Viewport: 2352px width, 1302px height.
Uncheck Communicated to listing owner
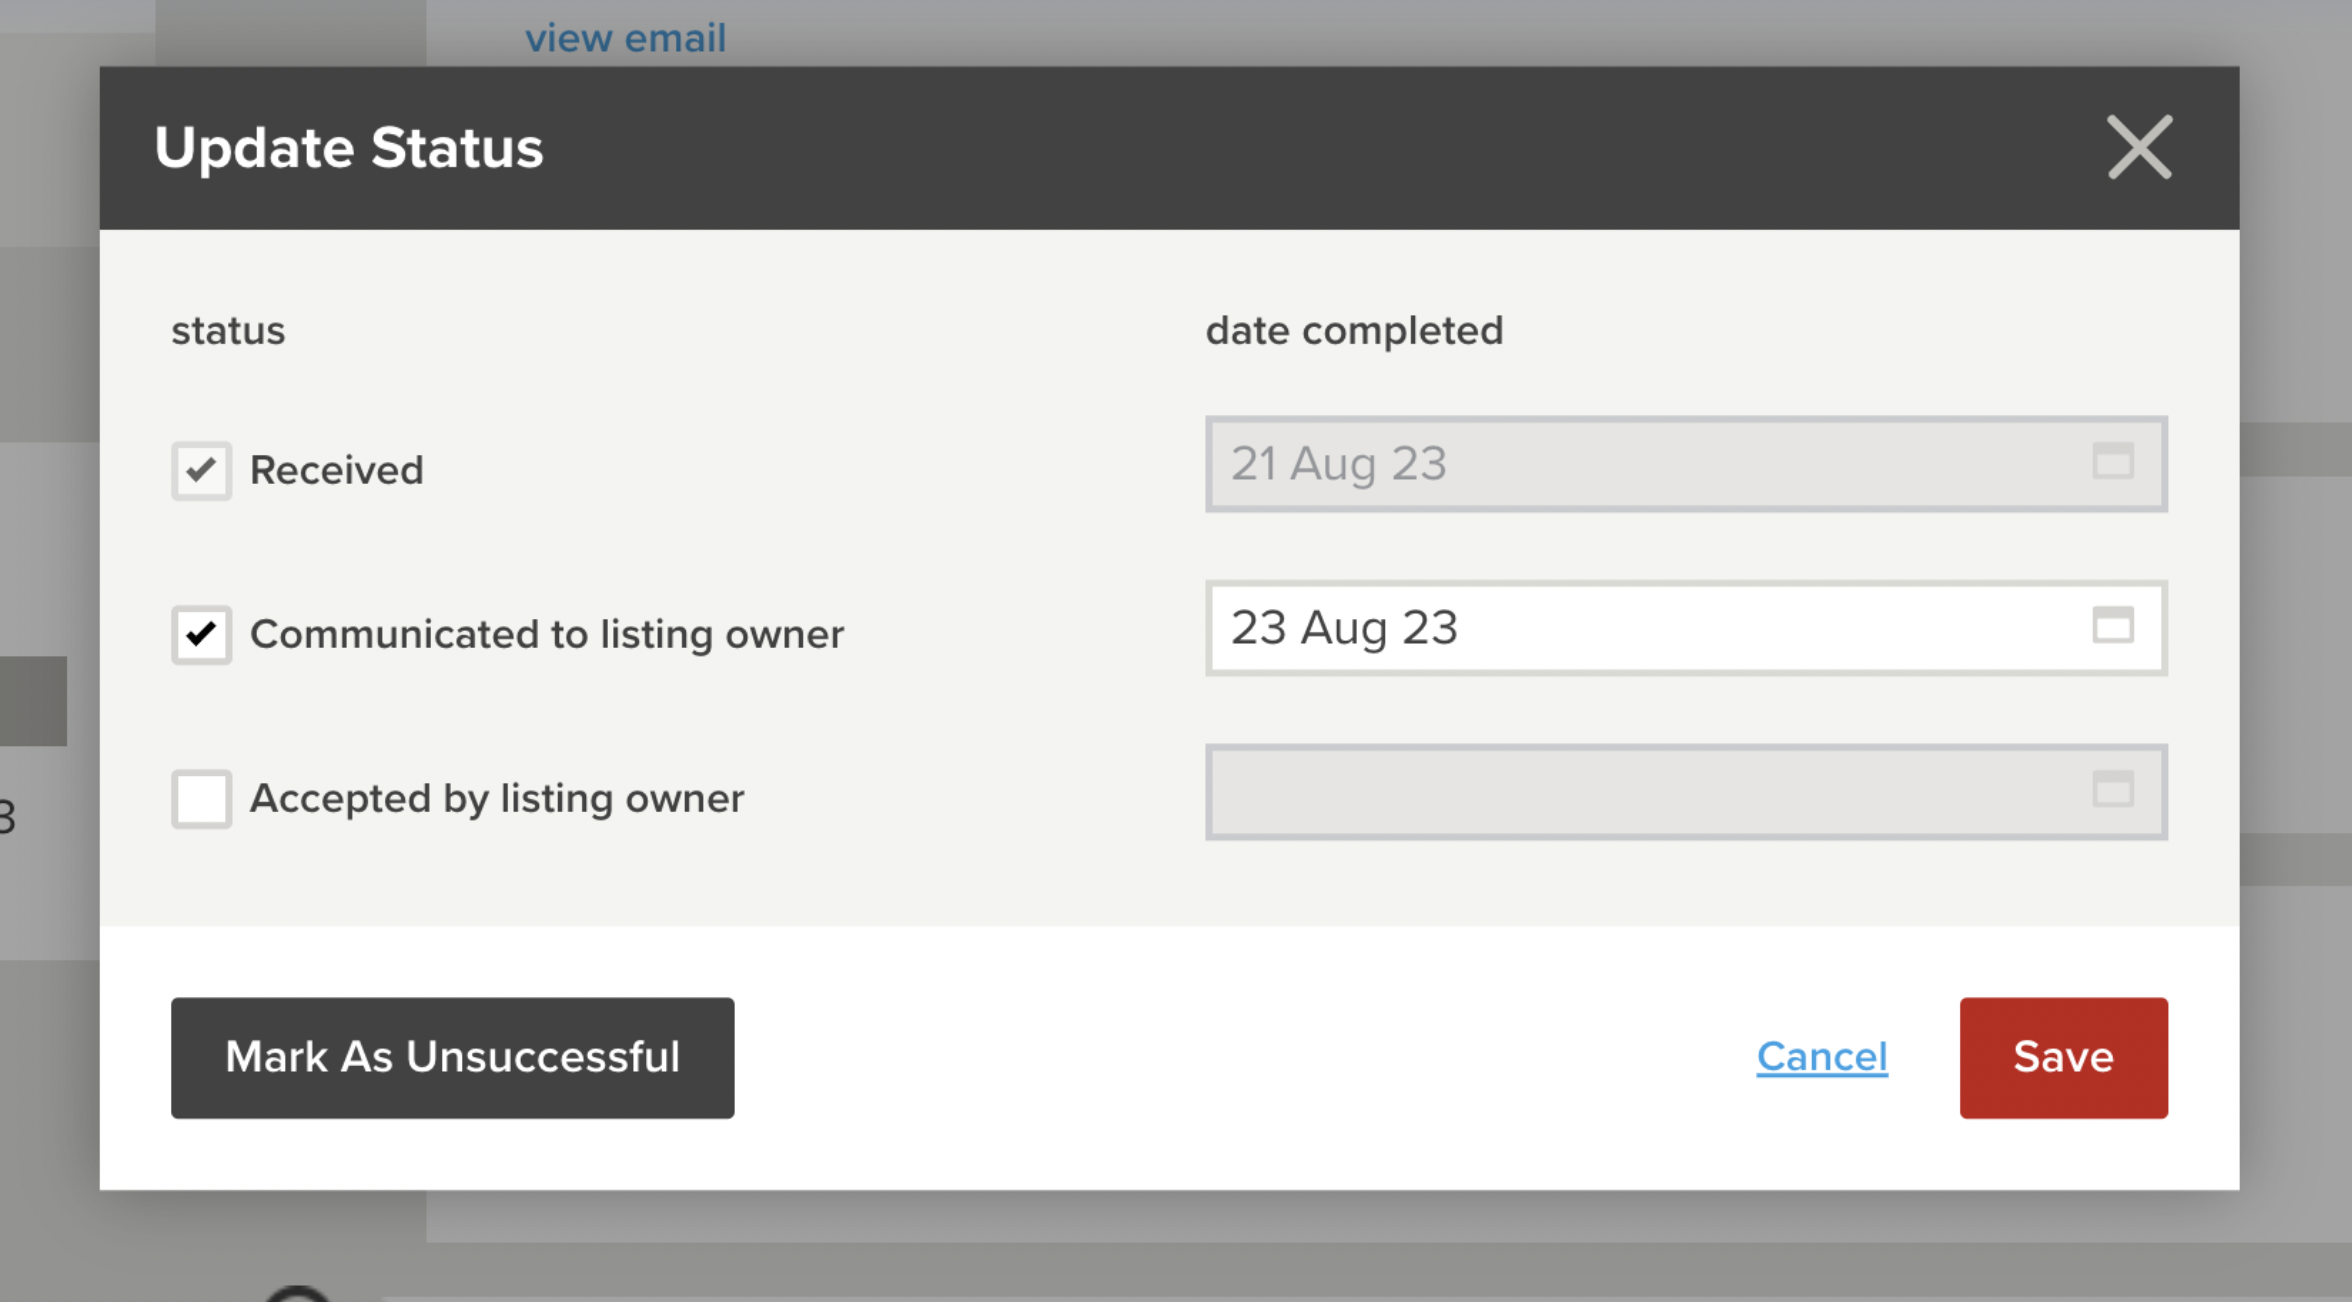coord(201,635)
